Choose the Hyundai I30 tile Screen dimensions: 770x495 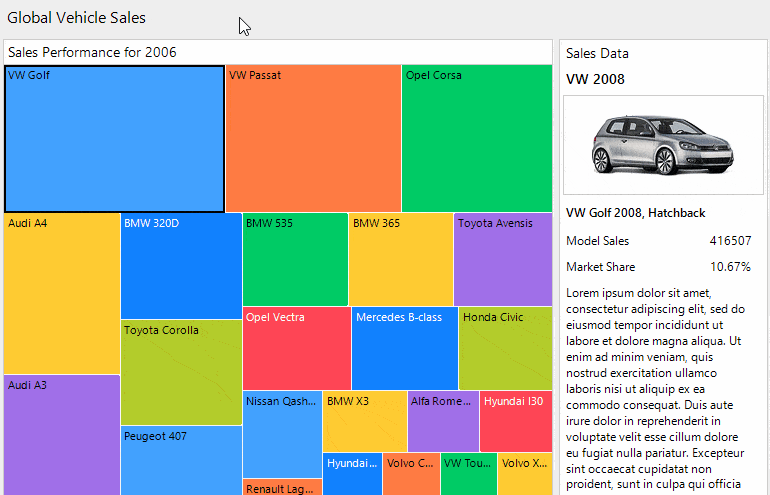tap(516, 421)
